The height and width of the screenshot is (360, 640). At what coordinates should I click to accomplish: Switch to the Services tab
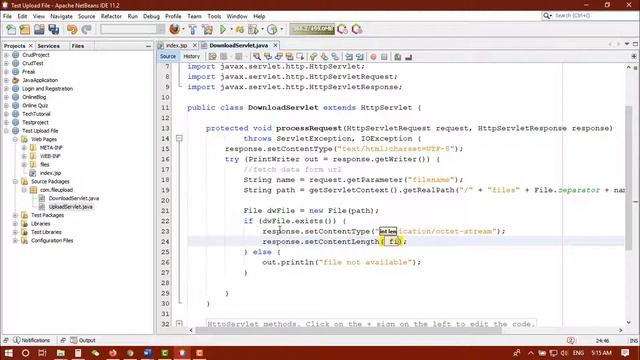click(x=49, y=46)
